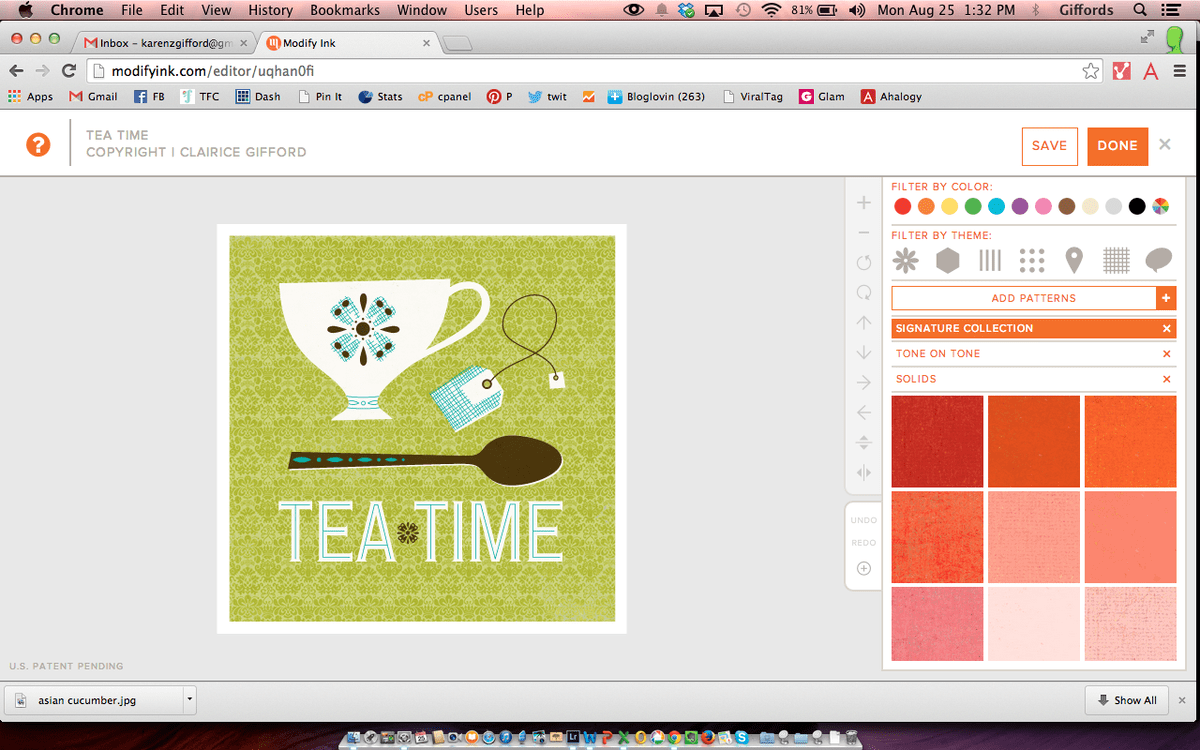Filter patterns by the speech bubble theme icon
1200x750 pixels.
1158,261
